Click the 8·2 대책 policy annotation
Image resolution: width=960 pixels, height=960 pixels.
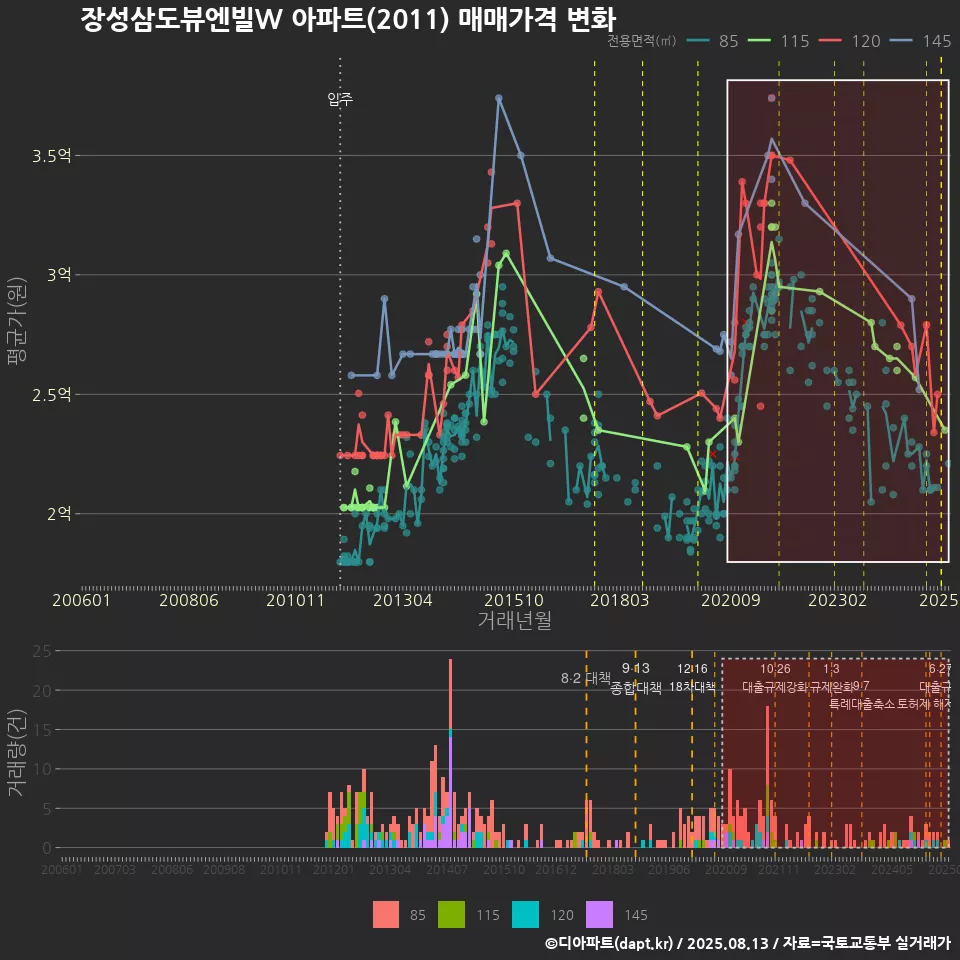point(586,678)
